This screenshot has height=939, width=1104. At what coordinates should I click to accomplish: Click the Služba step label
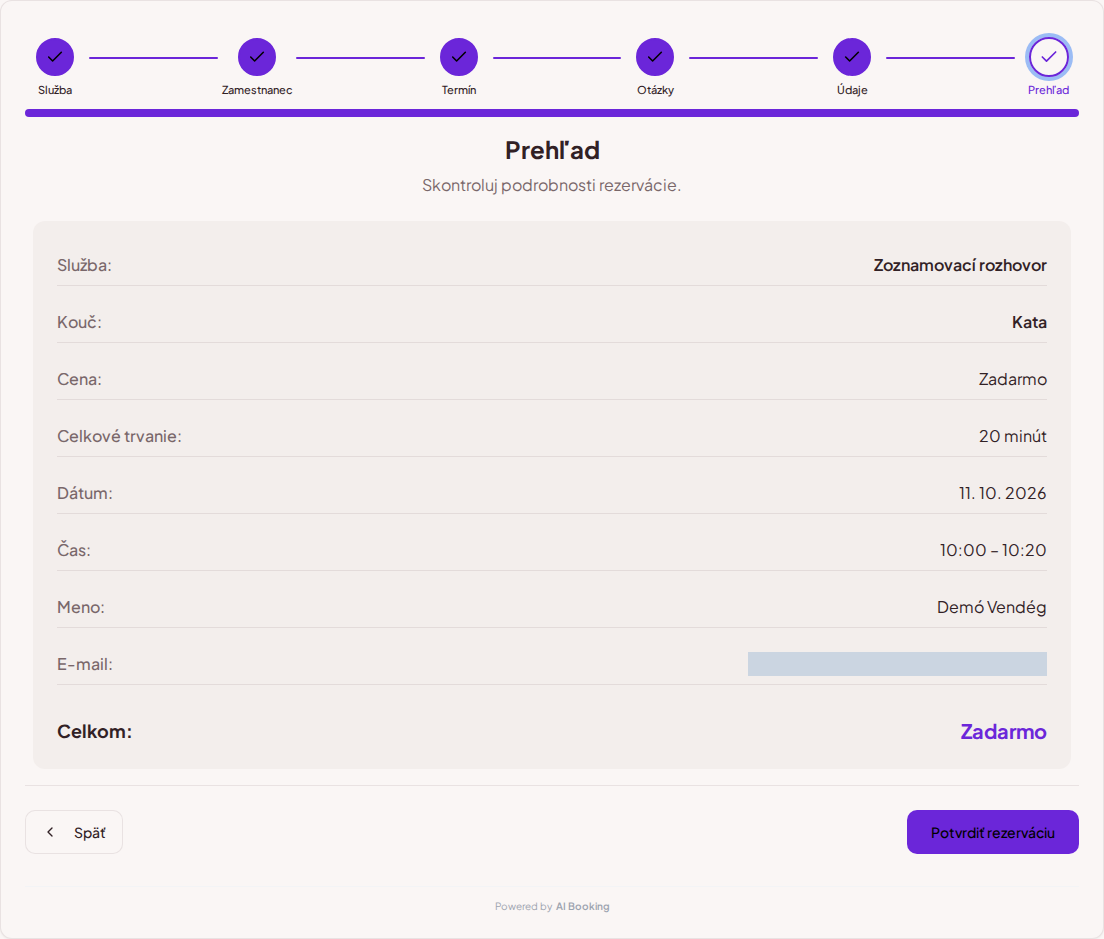(x=55, y=90)
